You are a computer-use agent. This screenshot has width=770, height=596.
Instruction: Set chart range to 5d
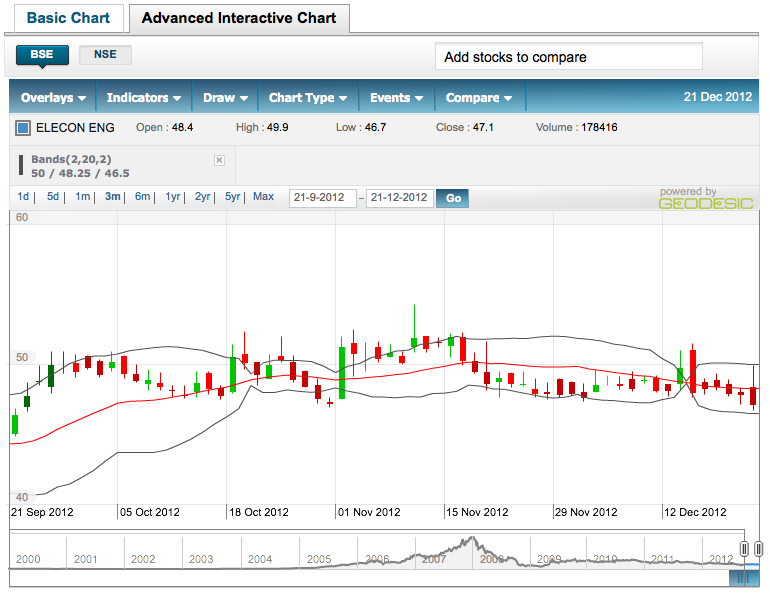(53, 196)
